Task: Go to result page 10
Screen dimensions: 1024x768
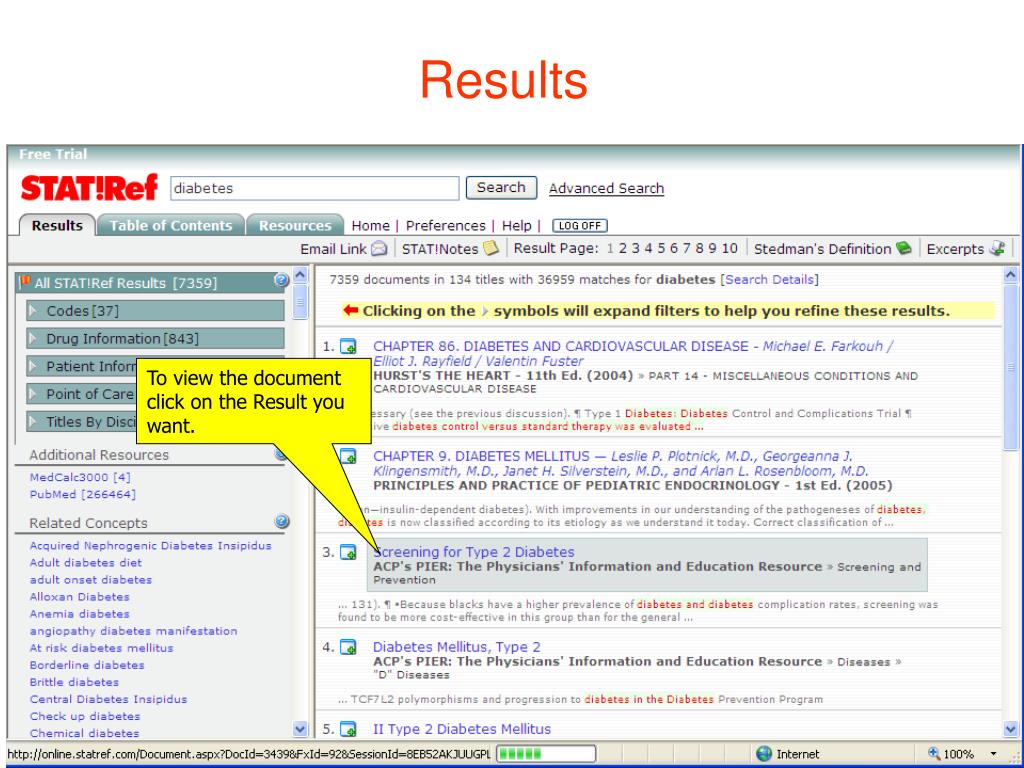Action: click(729, 249)
